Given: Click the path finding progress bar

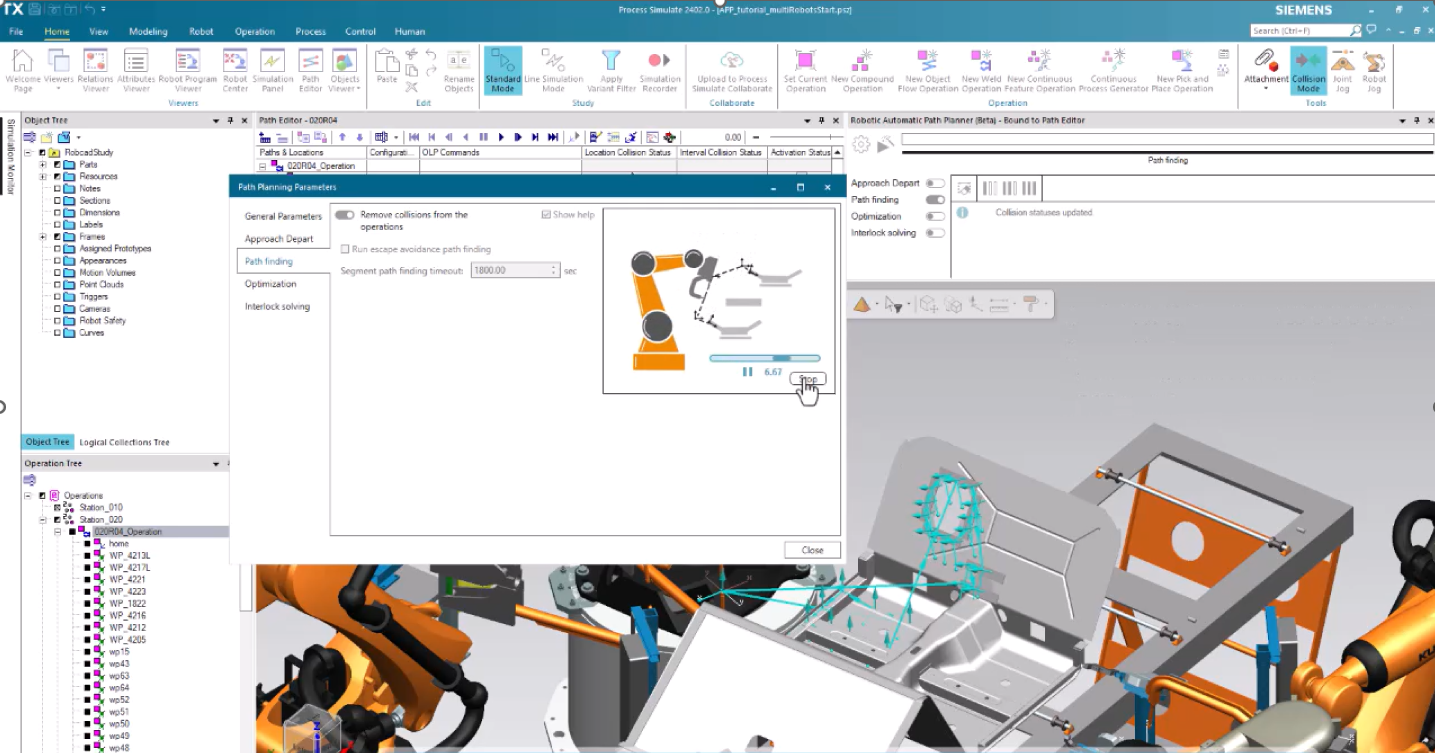Looking at the screenshot, I should pos(764,358).
